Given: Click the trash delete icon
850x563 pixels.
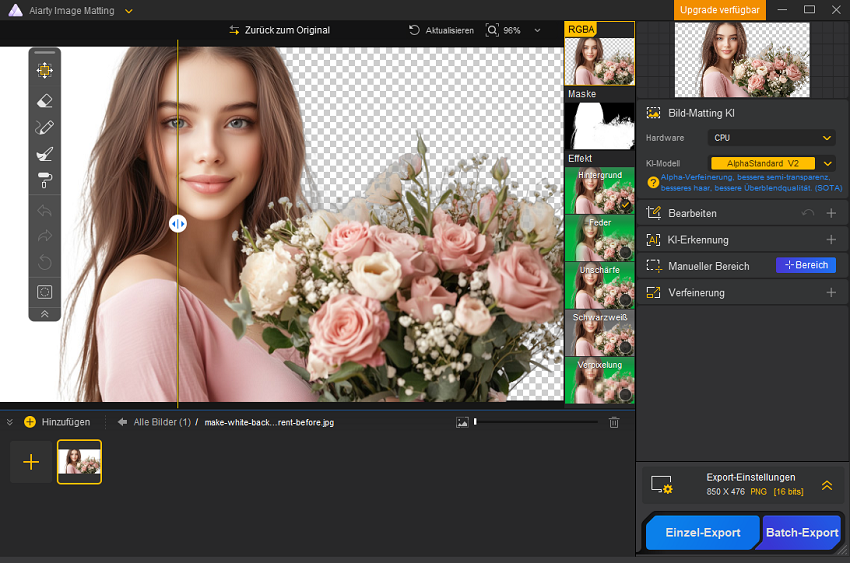Looking at the screenshot, I should coord(614,422).
